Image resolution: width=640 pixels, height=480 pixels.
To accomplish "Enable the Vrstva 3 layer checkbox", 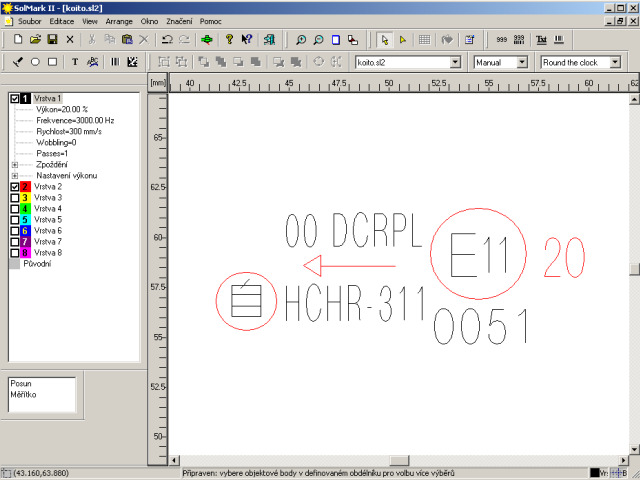I will [x=14, y=198].
